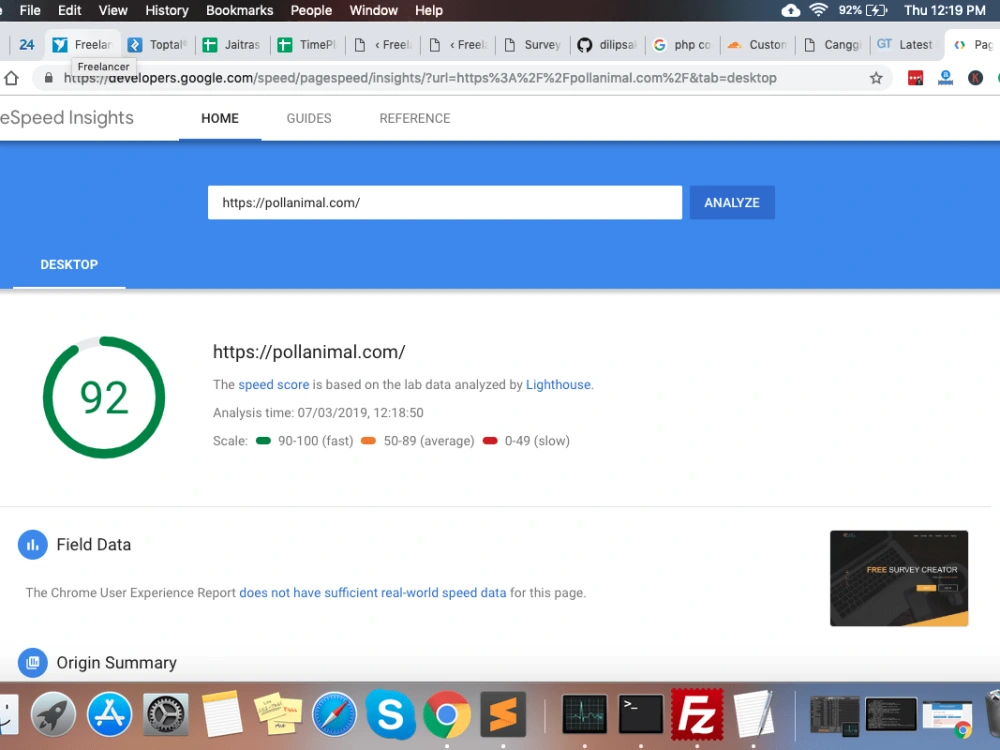This screenshot has height=750, width=1000.
Task: Select the DESKTOP results tab
Action: pos(69,265)
